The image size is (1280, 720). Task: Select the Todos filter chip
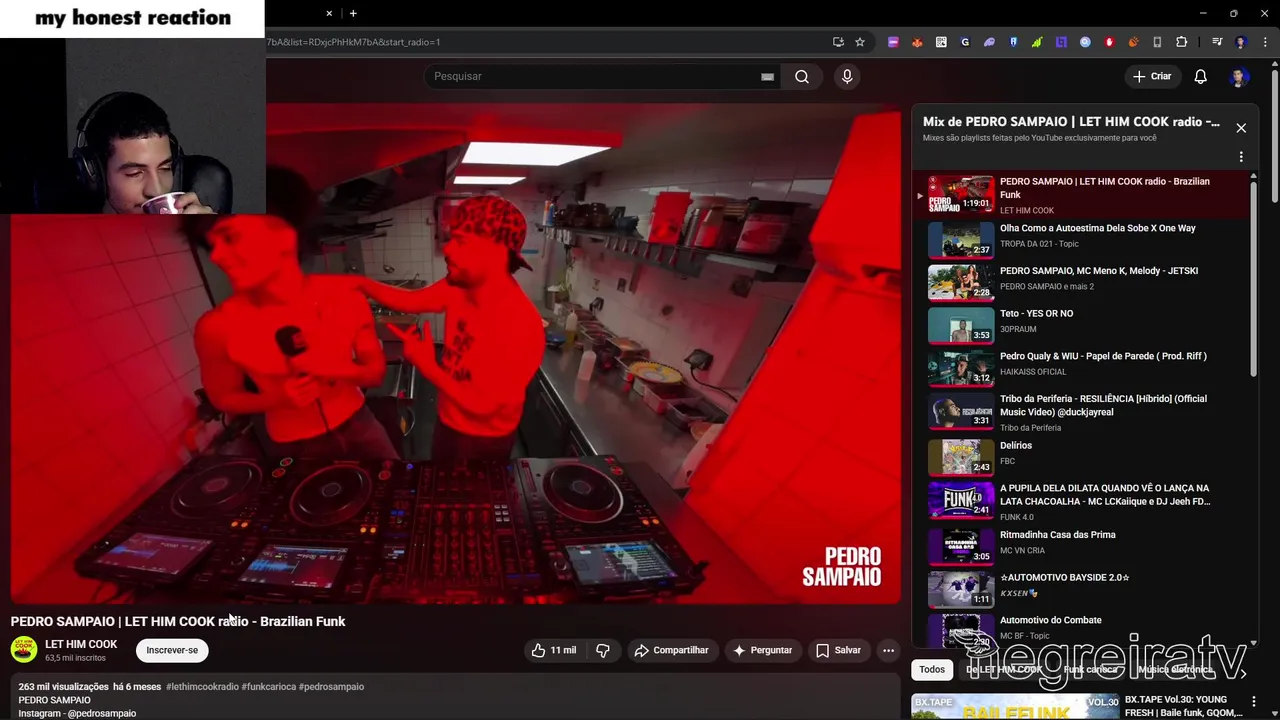pyautogui.click(x=932, y=670)
